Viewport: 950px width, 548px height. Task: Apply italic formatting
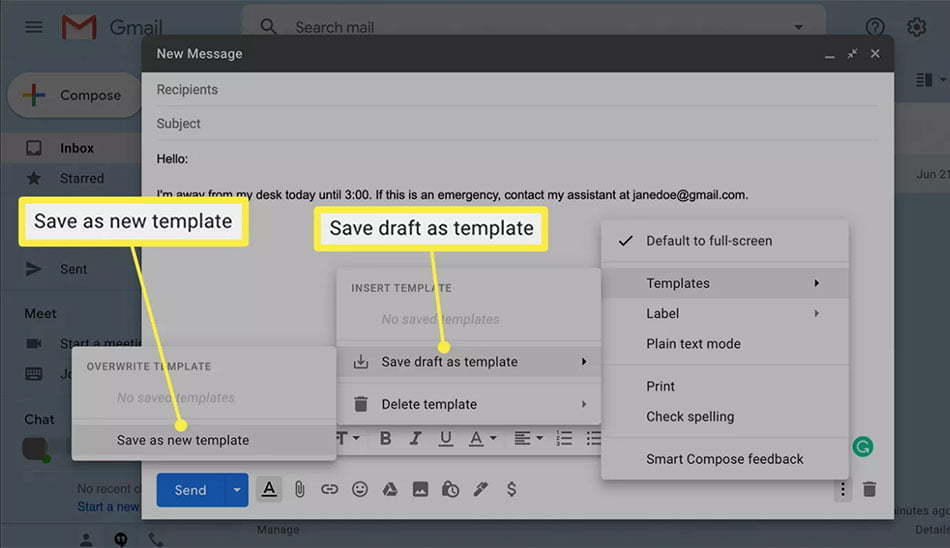click(416, 438)
